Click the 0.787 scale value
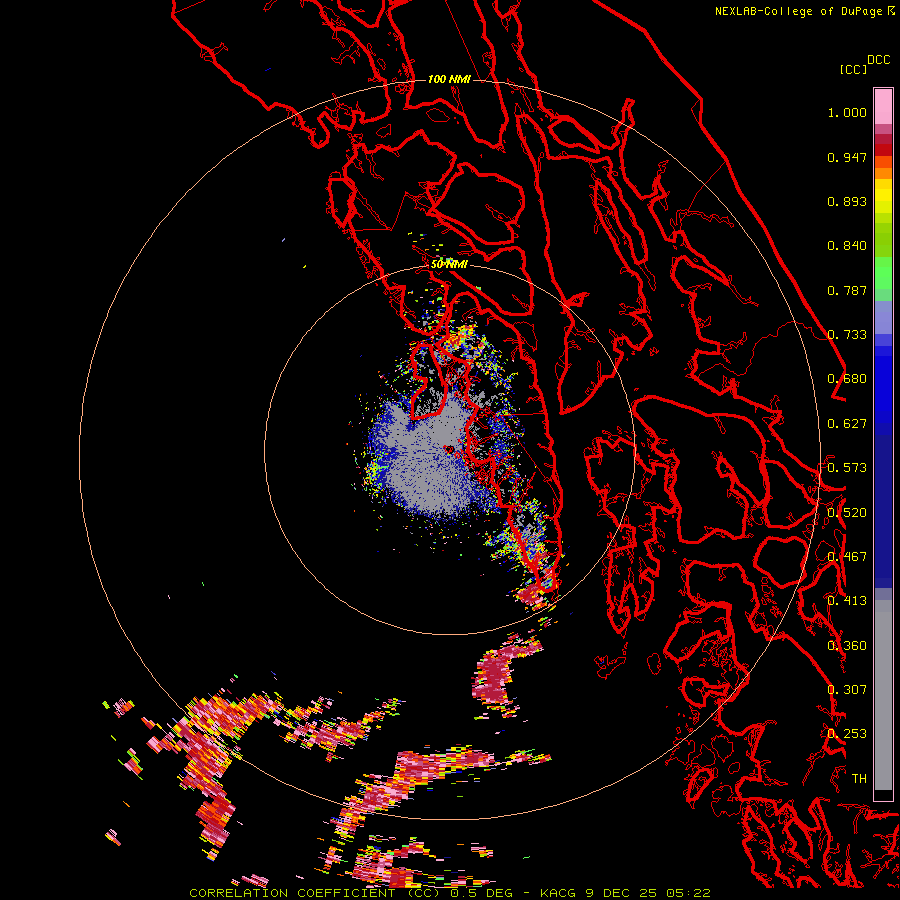Image resolution: width=900 pixels, height=900 pixels. coord(847,290)
